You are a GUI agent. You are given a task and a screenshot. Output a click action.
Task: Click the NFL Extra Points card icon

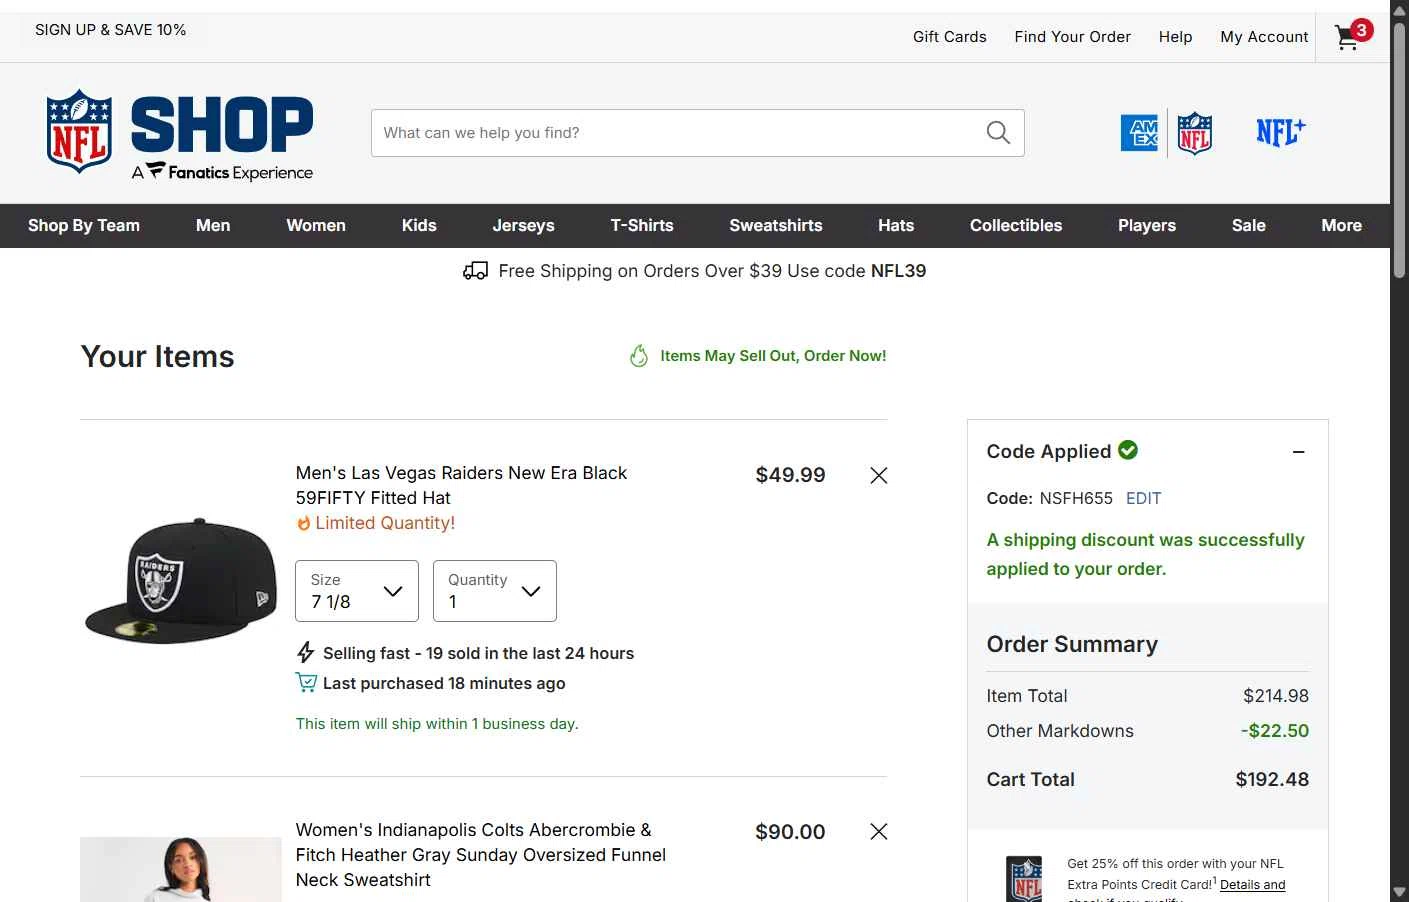[x=1023, y=878]
